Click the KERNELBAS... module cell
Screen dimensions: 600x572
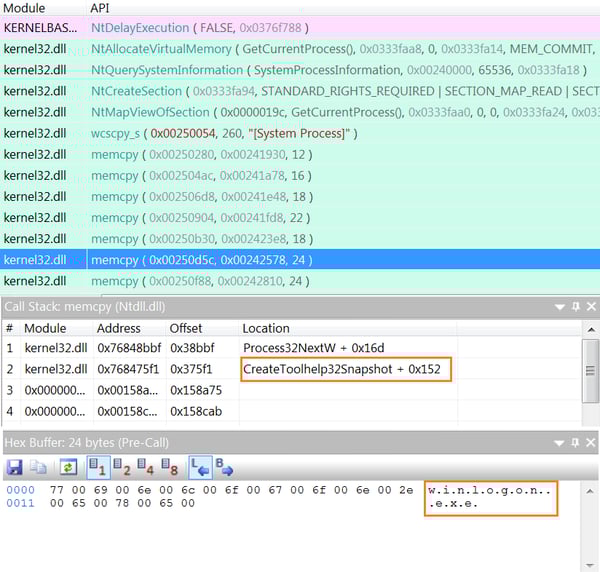(40, 28)
